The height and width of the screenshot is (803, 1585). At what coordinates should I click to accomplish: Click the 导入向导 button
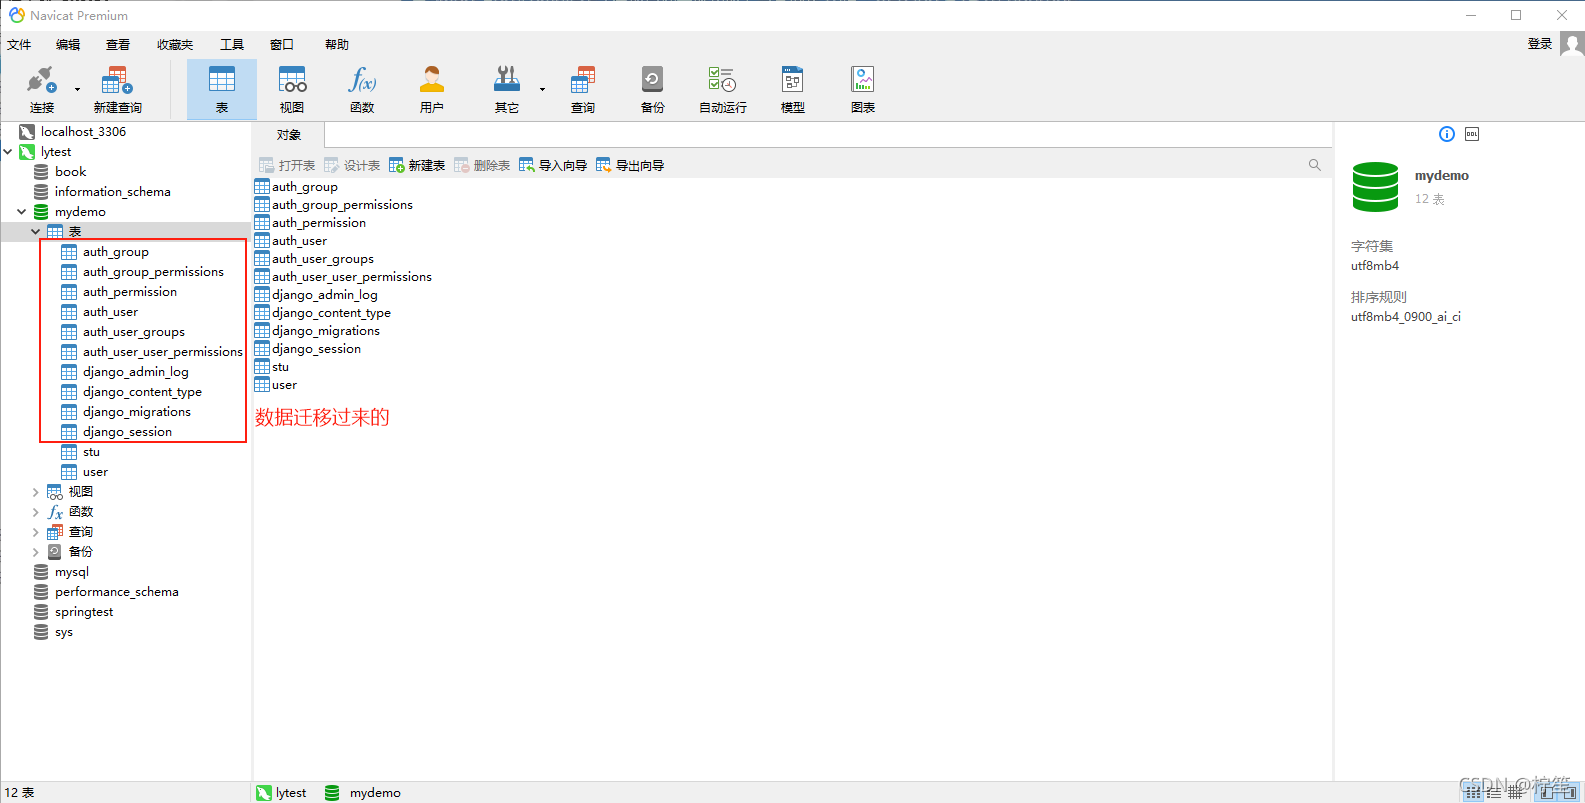click(x=553, y=166)
